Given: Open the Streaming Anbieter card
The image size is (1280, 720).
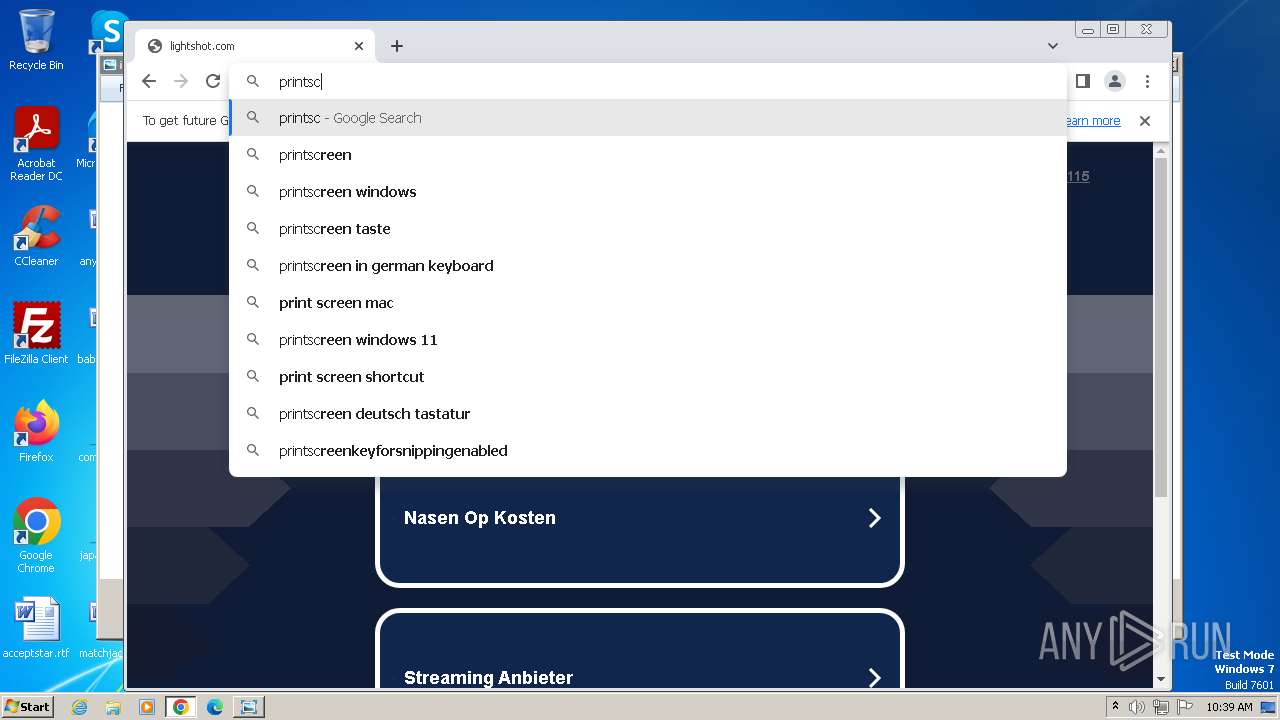Looking at the screenshot, I should 640,649.
